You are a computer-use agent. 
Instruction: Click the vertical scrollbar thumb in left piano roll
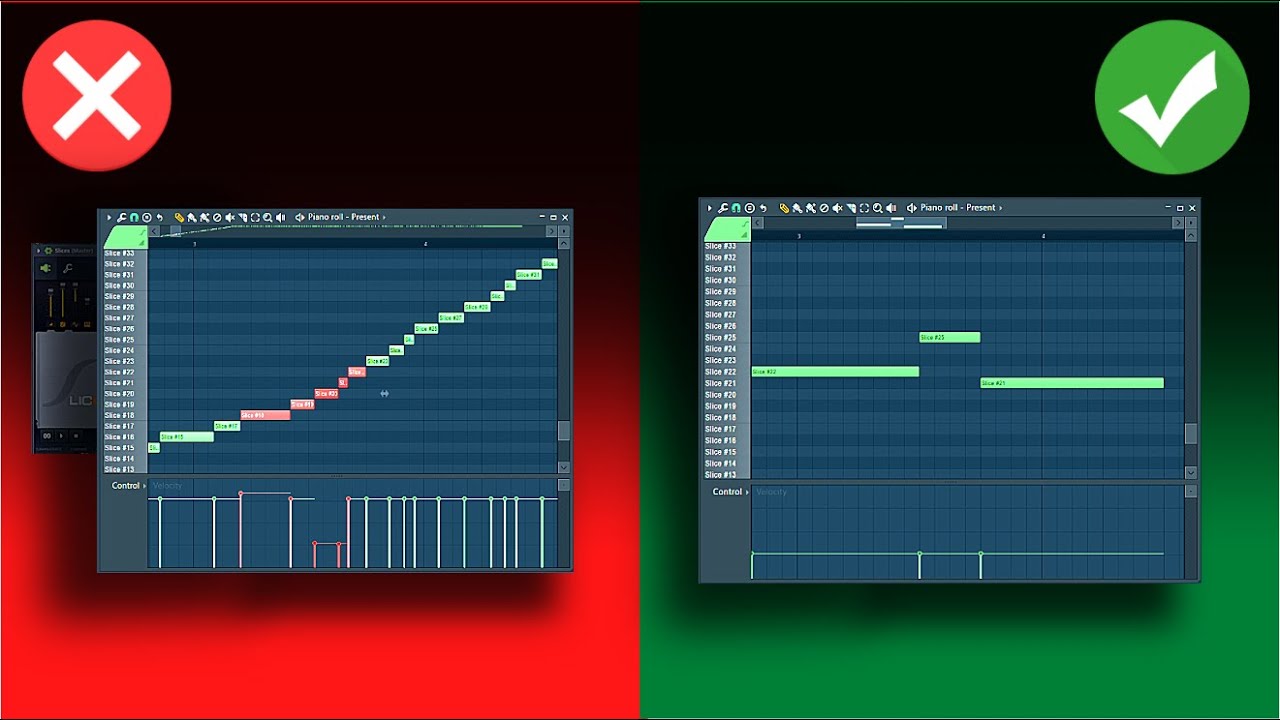coord(564,431)
